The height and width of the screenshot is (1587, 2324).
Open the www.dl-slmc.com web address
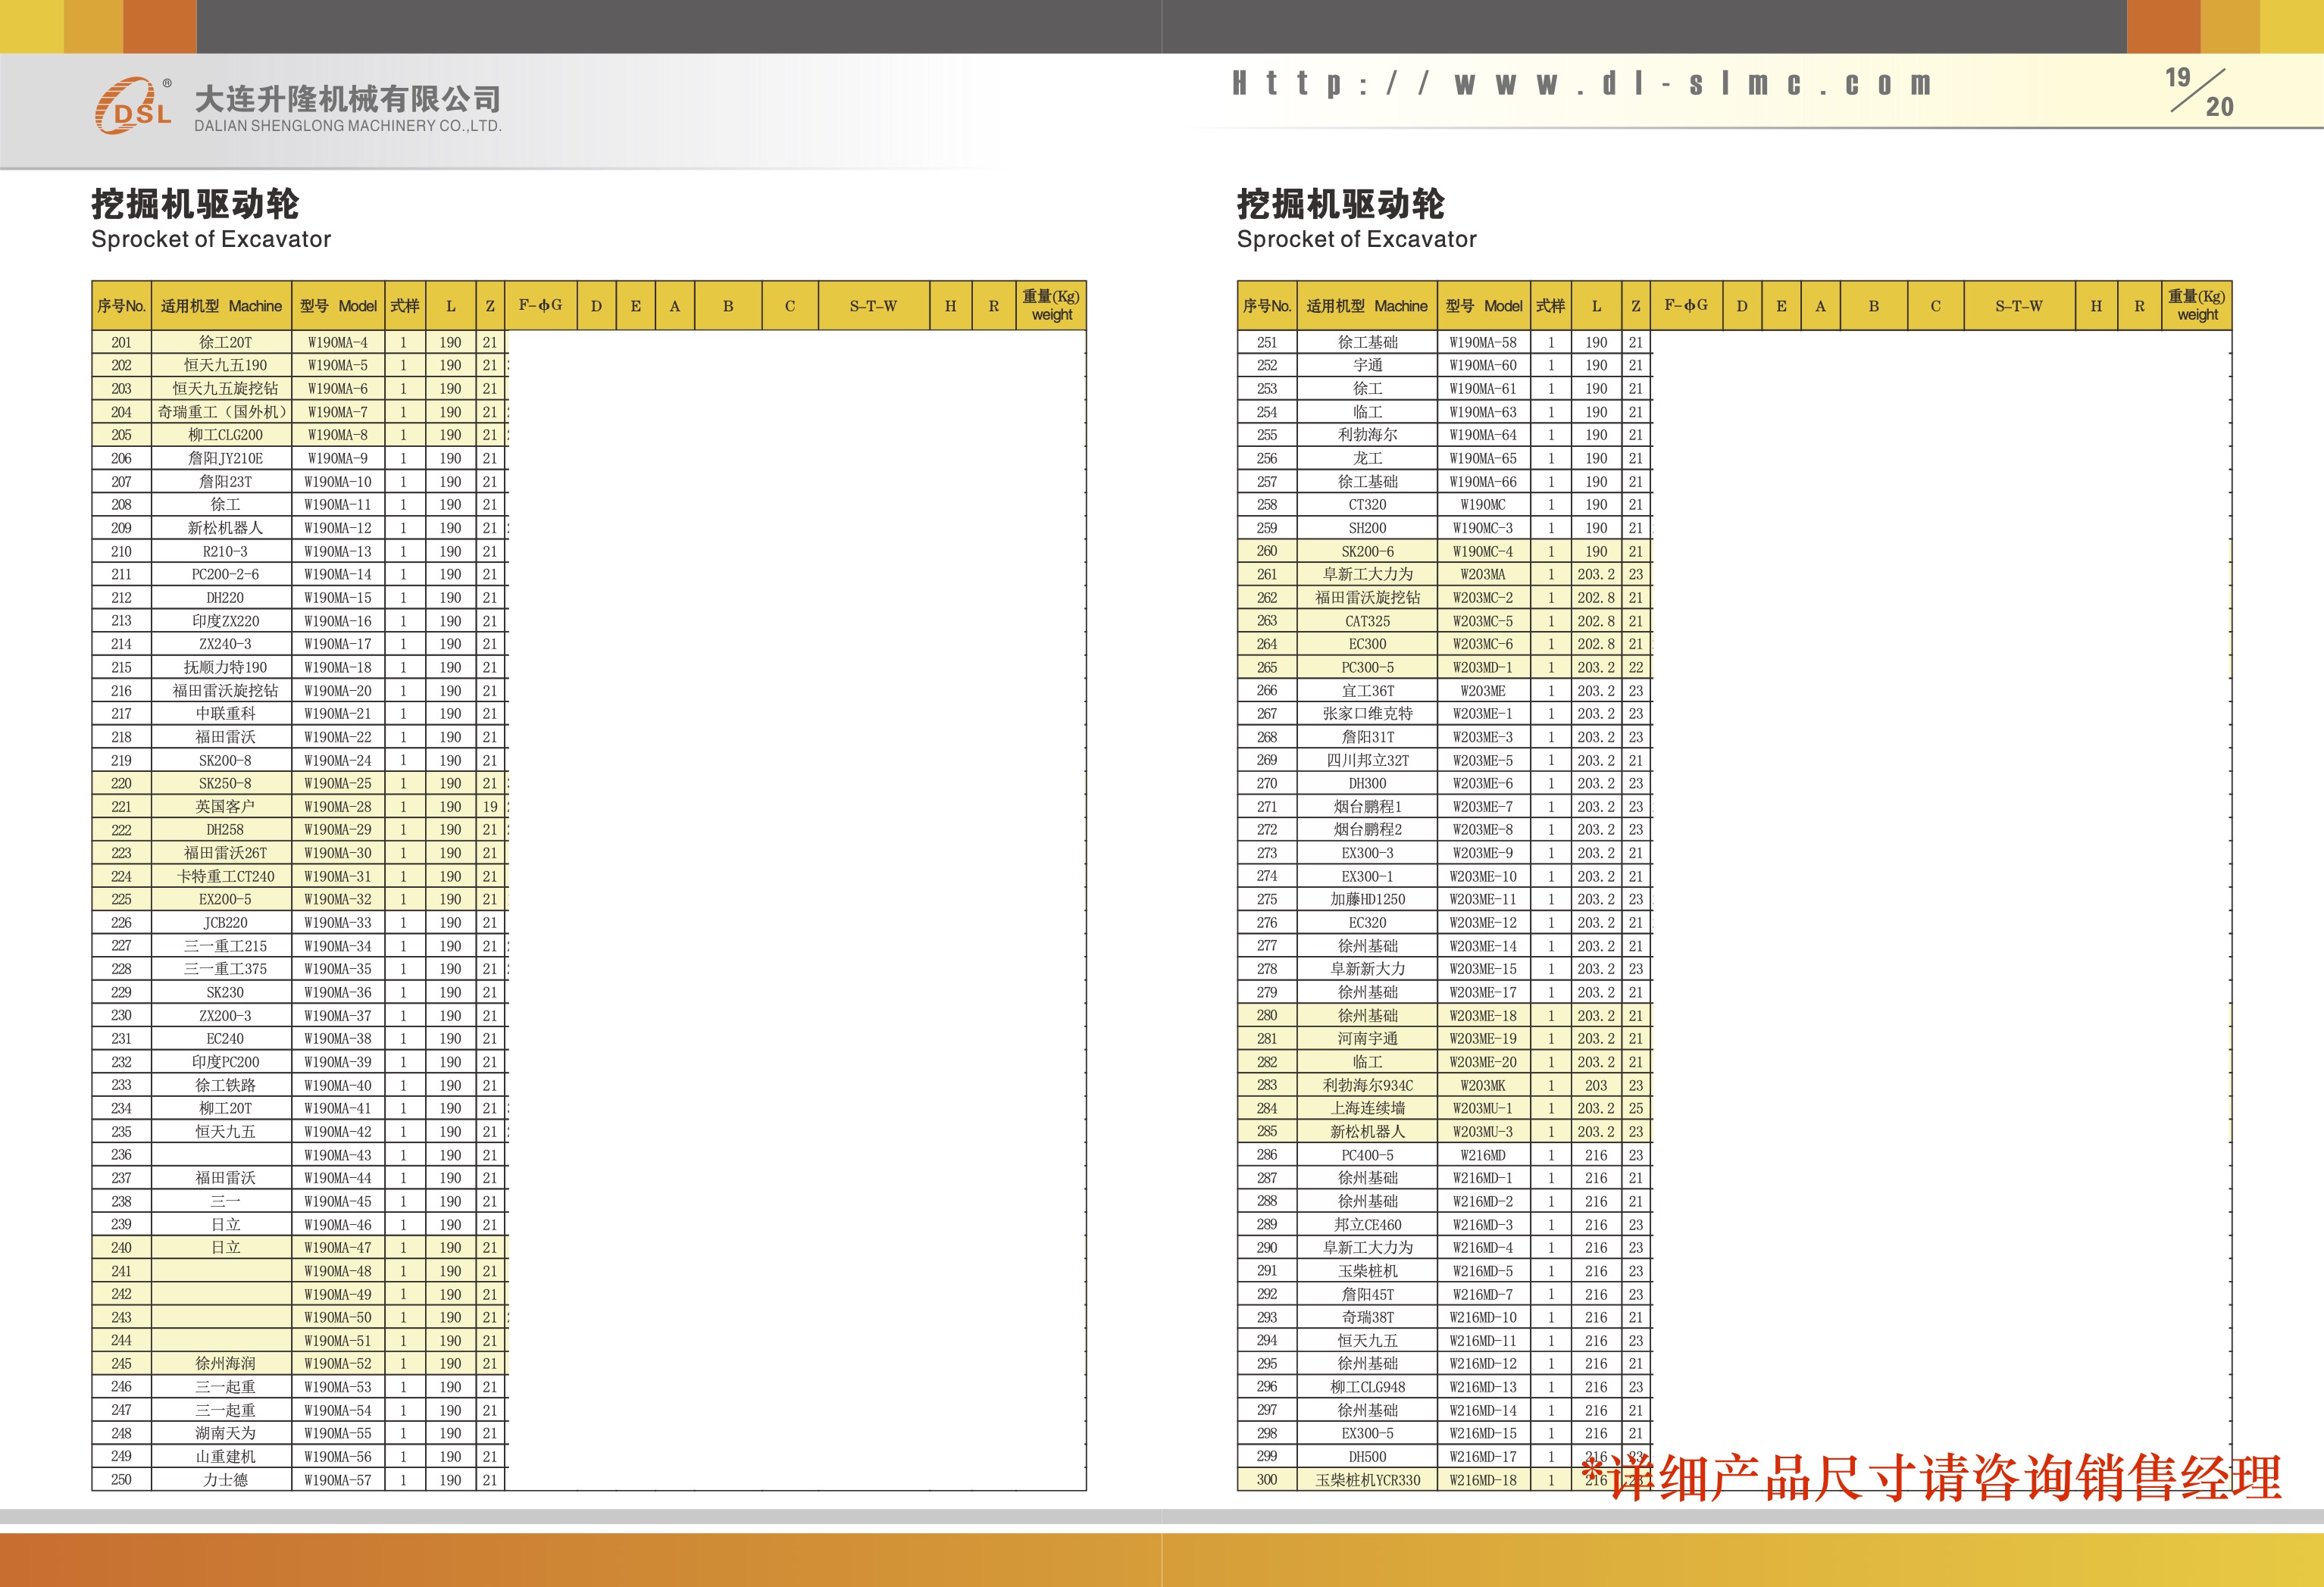[1581, 84]
